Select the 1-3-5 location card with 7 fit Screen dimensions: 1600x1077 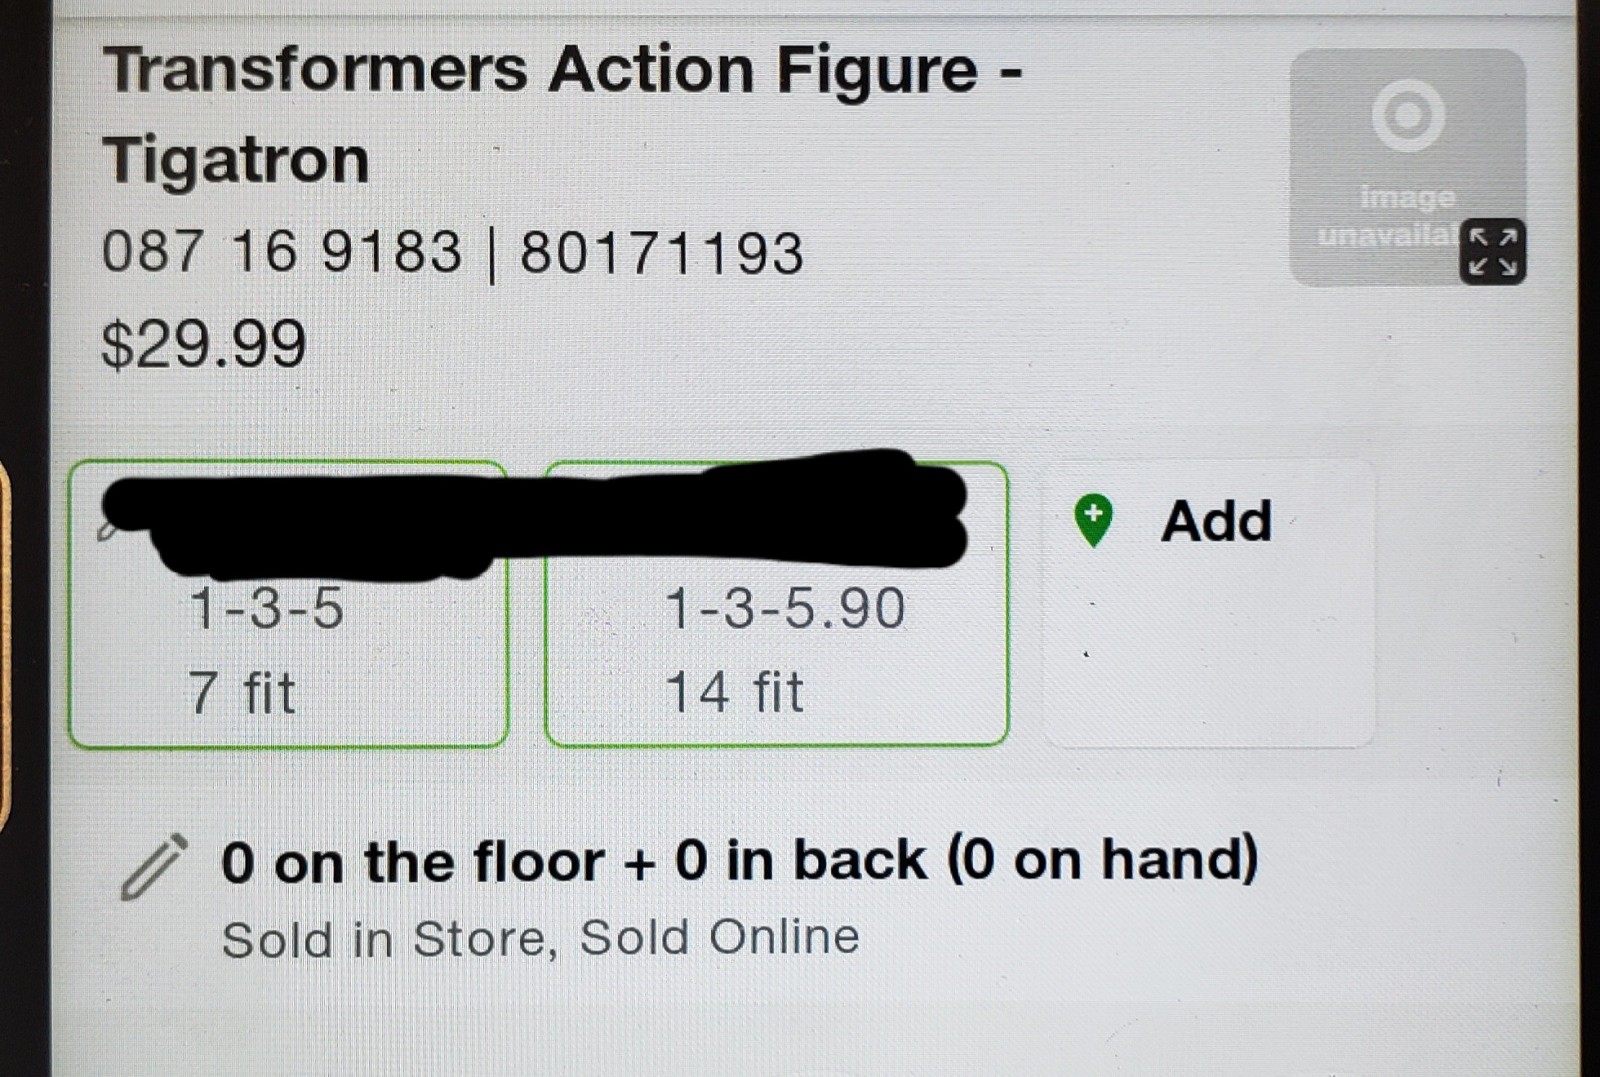pyautogui.click(x=288, y=604)
